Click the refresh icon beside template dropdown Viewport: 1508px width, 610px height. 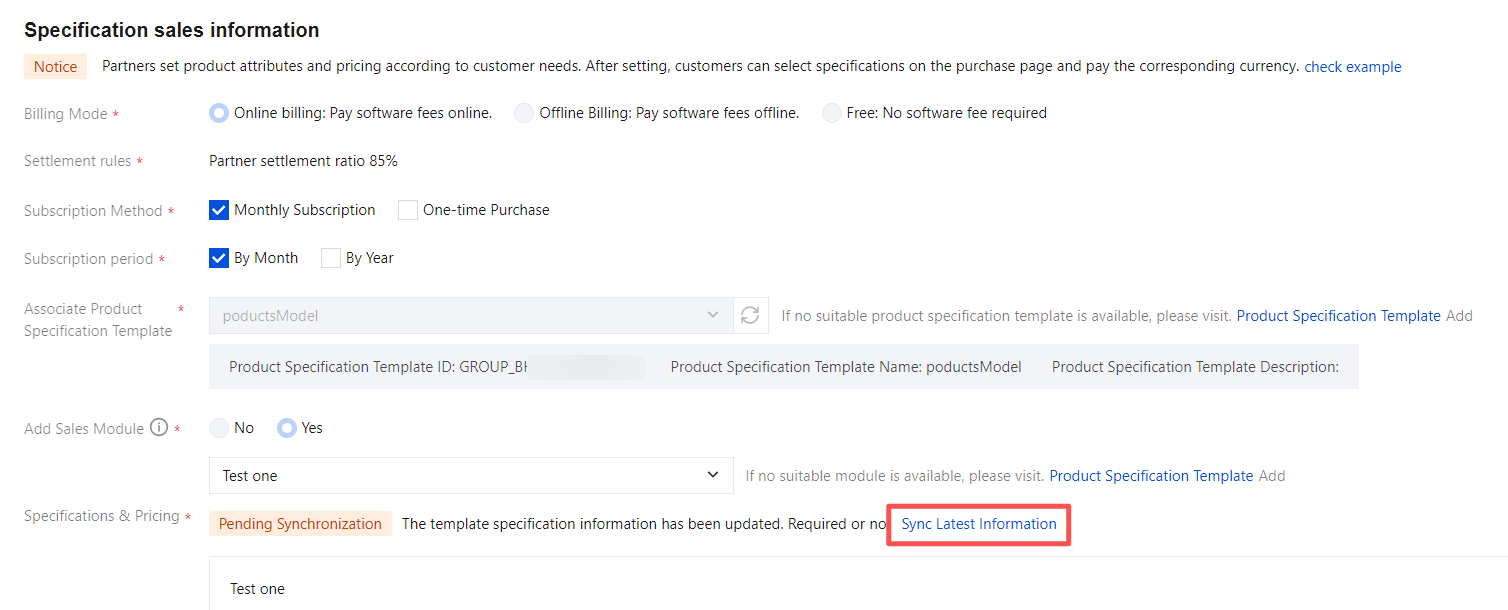(750, 316)
